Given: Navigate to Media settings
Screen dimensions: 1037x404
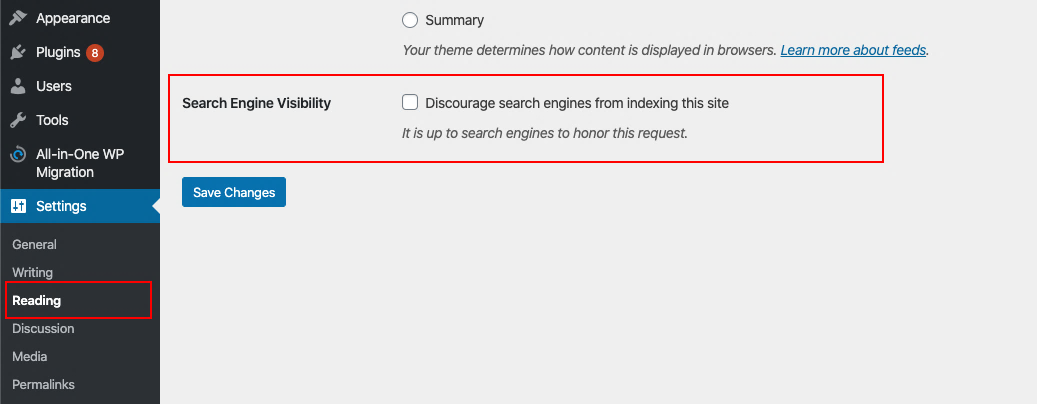Looking at the screenshot, I should pyautogui.click(x=30, y=356).
